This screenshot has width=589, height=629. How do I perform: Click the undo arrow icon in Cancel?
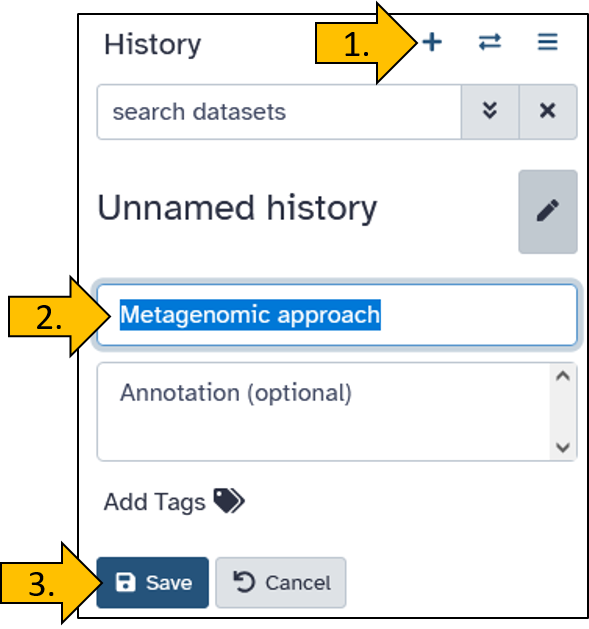pyautogui.click(x=244, y=582)
